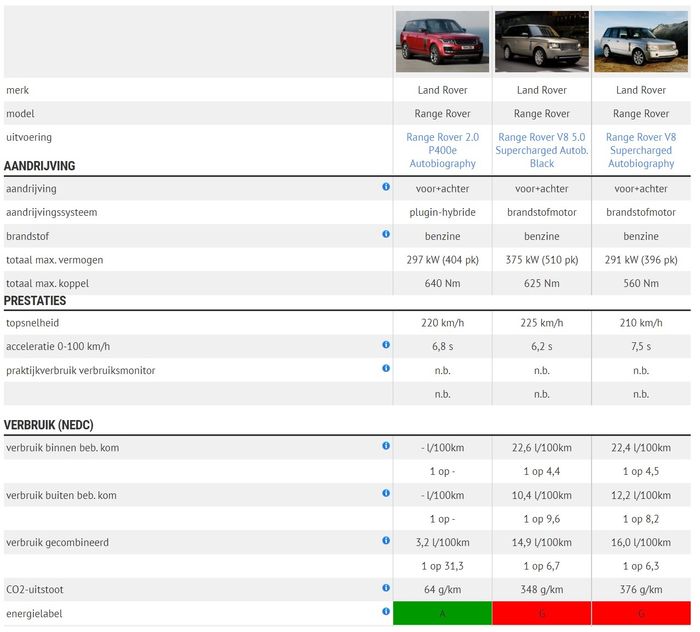Click the info icon next to aandrijving
Image resolution: width=700 pixels, height=632 pixels.
(x=386, y=187)
